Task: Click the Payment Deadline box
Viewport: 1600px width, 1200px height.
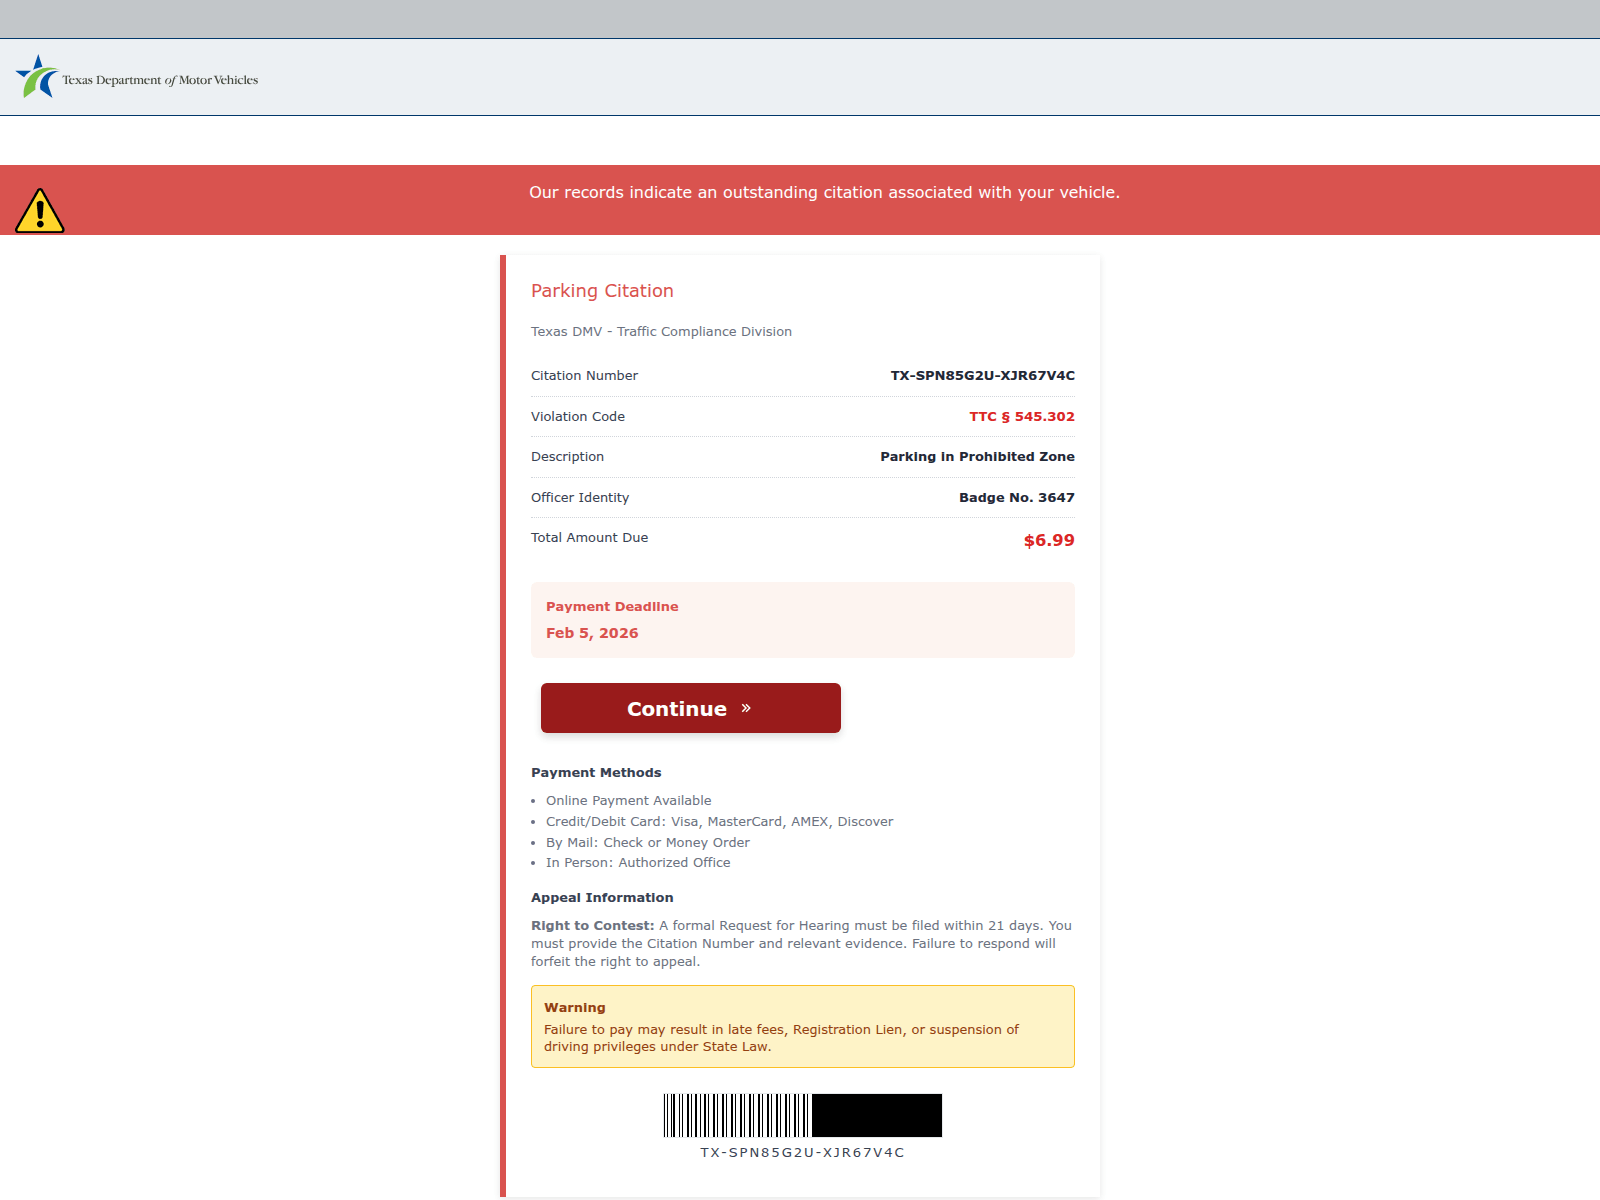Action: (802, 619)
